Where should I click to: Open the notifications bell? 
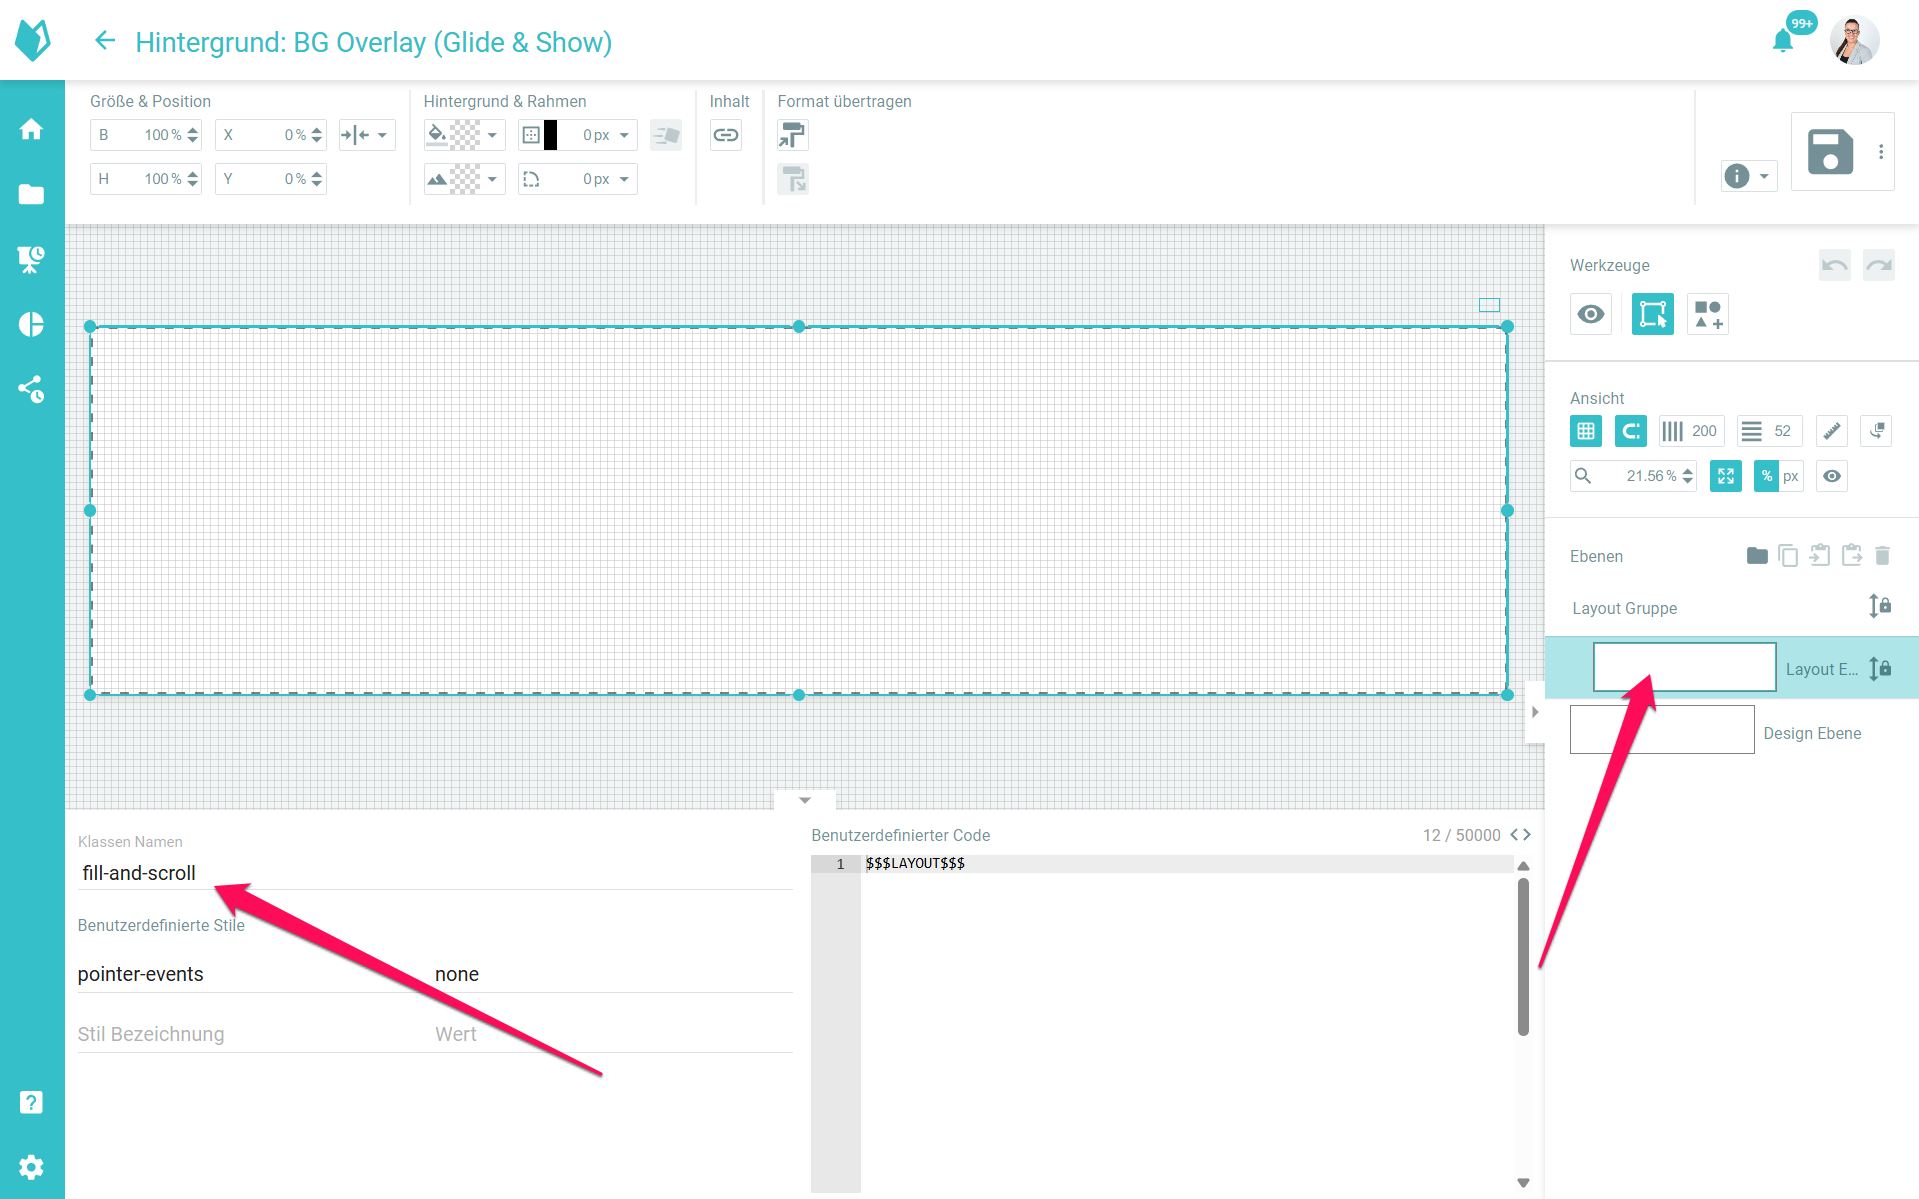click(x=1782, y=41)
